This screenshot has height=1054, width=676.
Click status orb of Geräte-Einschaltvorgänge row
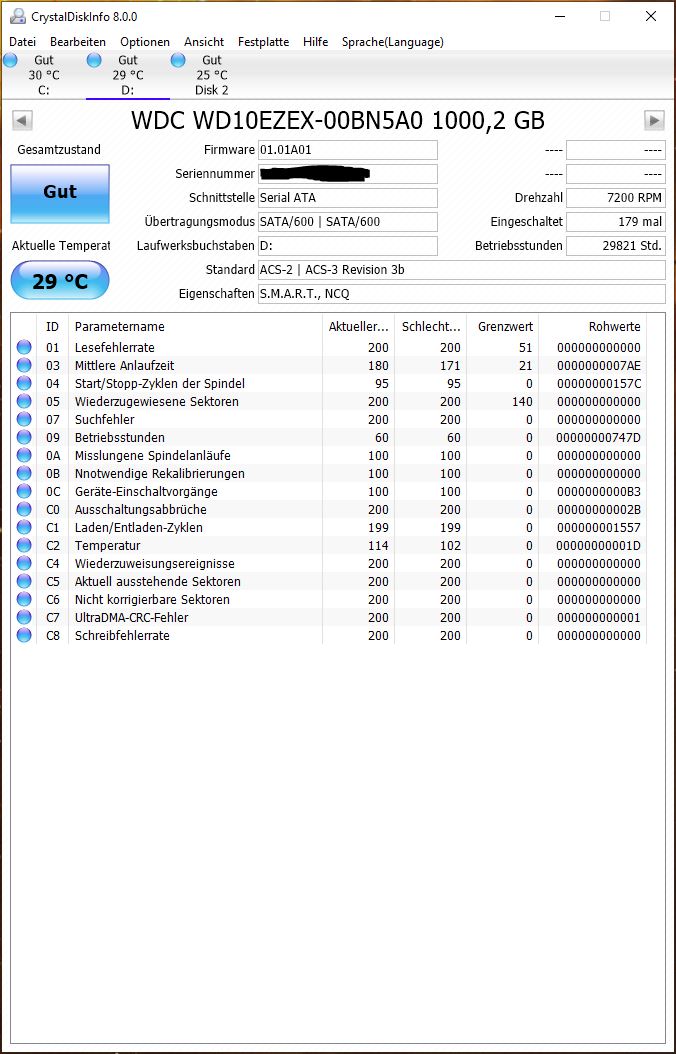[24, 491]
